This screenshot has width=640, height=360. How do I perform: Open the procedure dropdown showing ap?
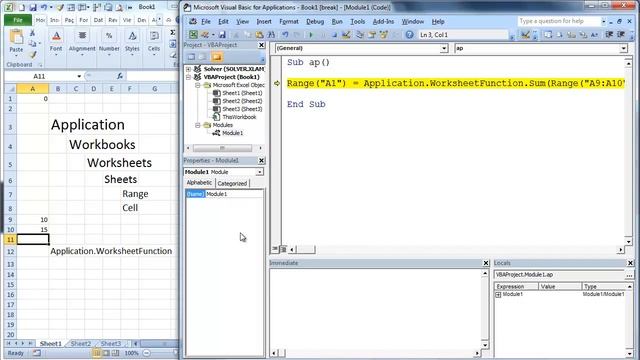623,48
